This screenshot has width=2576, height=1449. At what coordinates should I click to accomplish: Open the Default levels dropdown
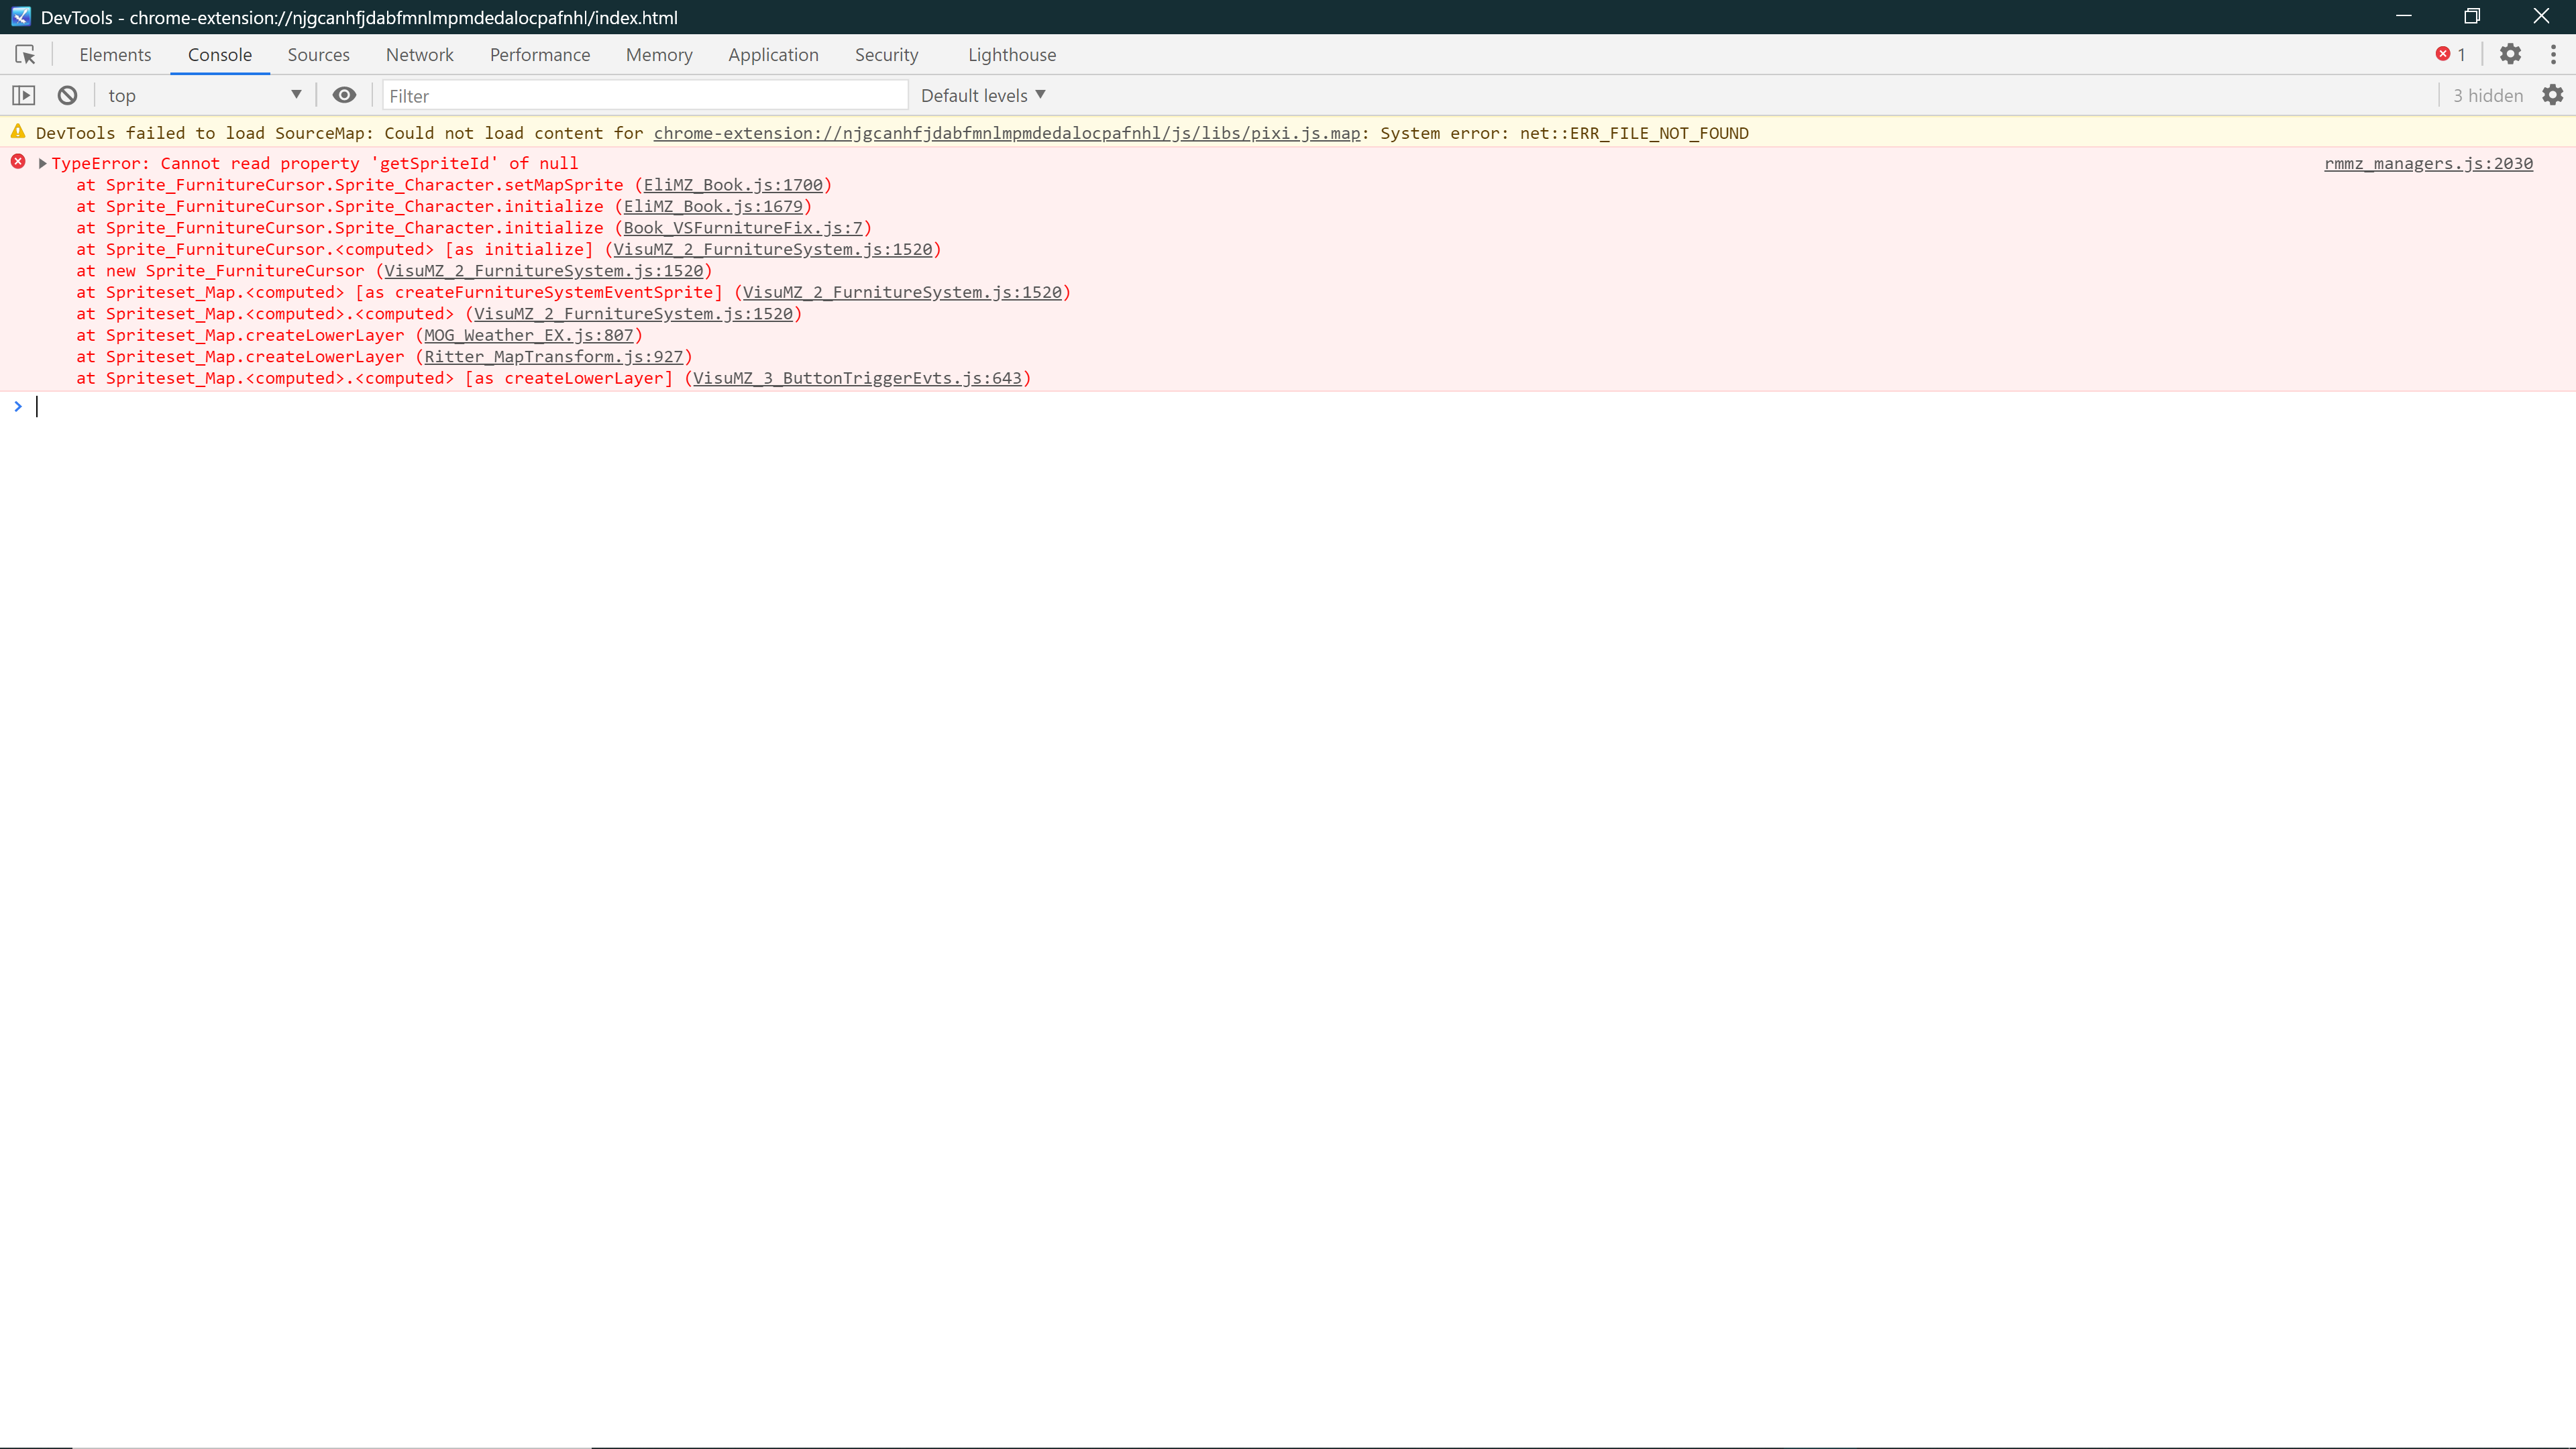[983, 95]
